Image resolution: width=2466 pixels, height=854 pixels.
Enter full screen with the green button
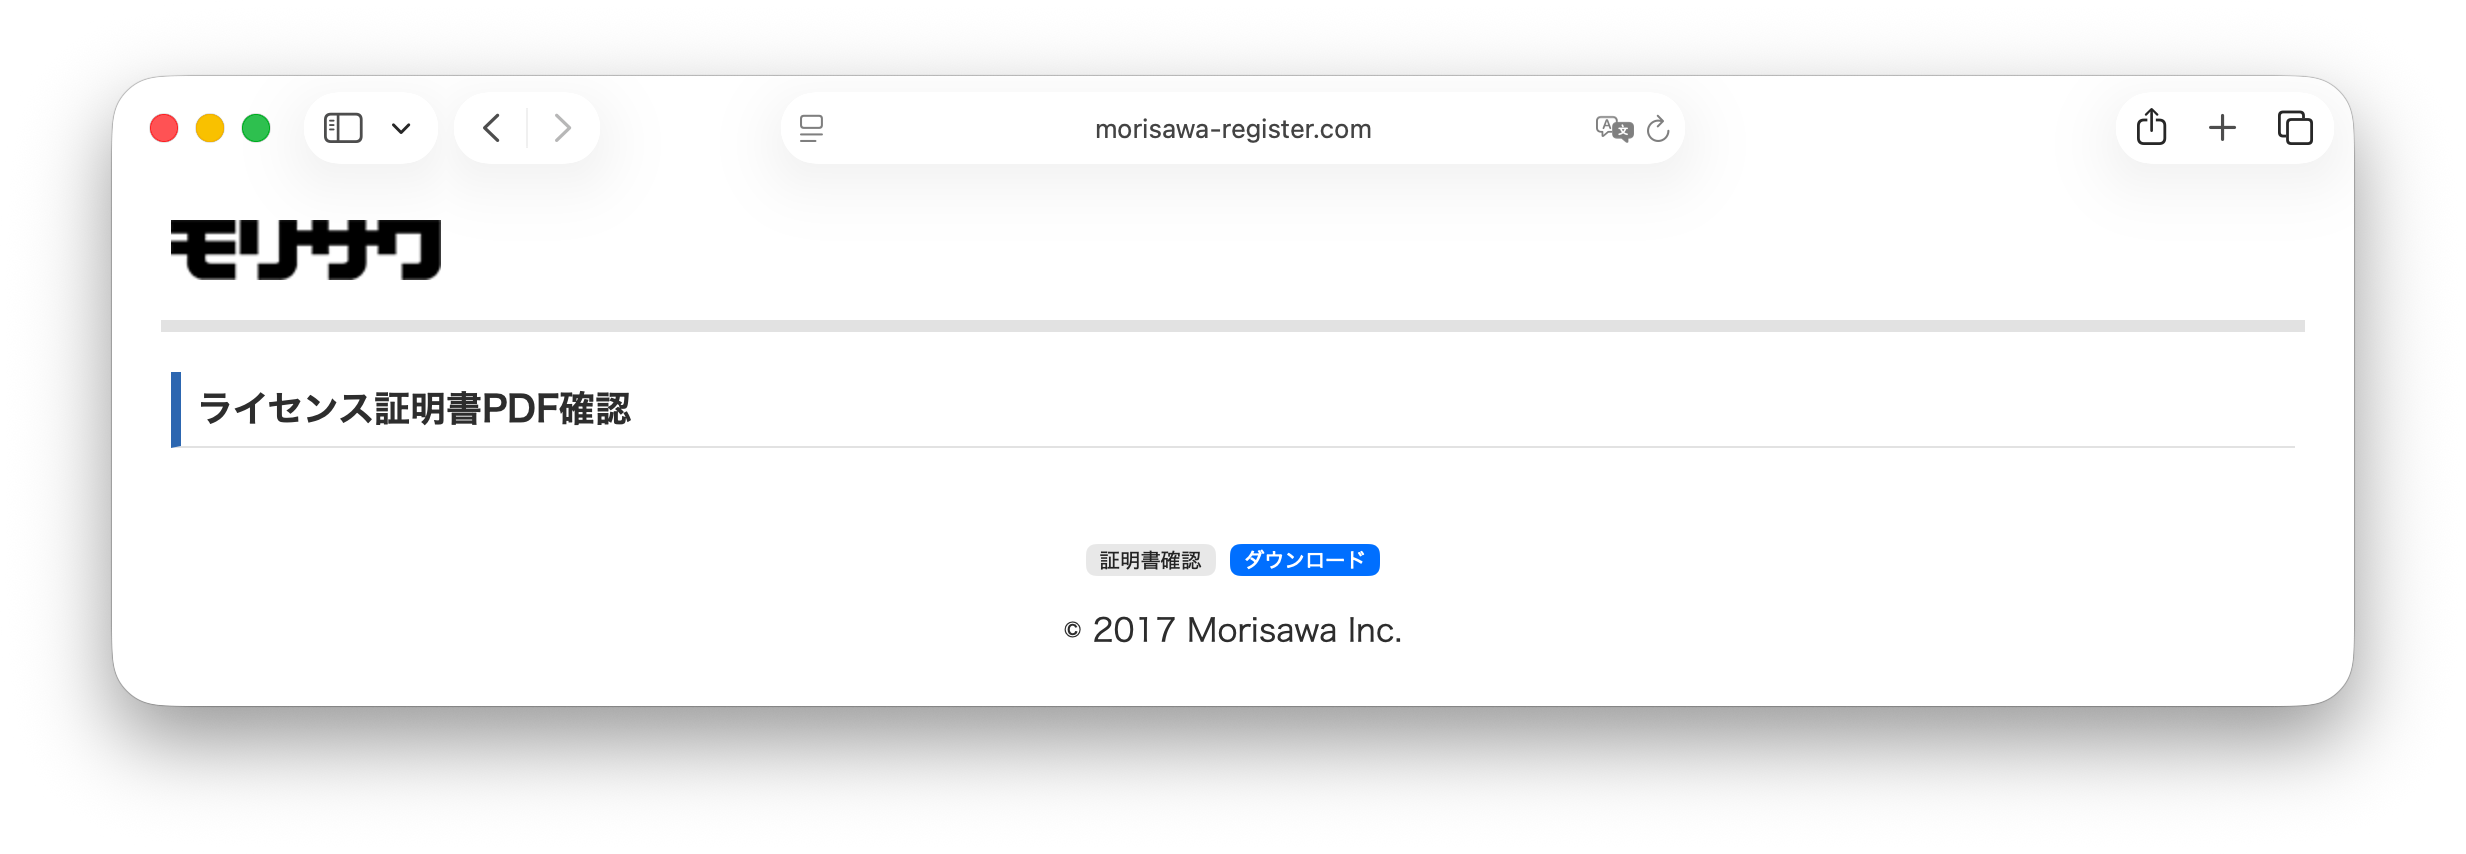pos(256,128)
